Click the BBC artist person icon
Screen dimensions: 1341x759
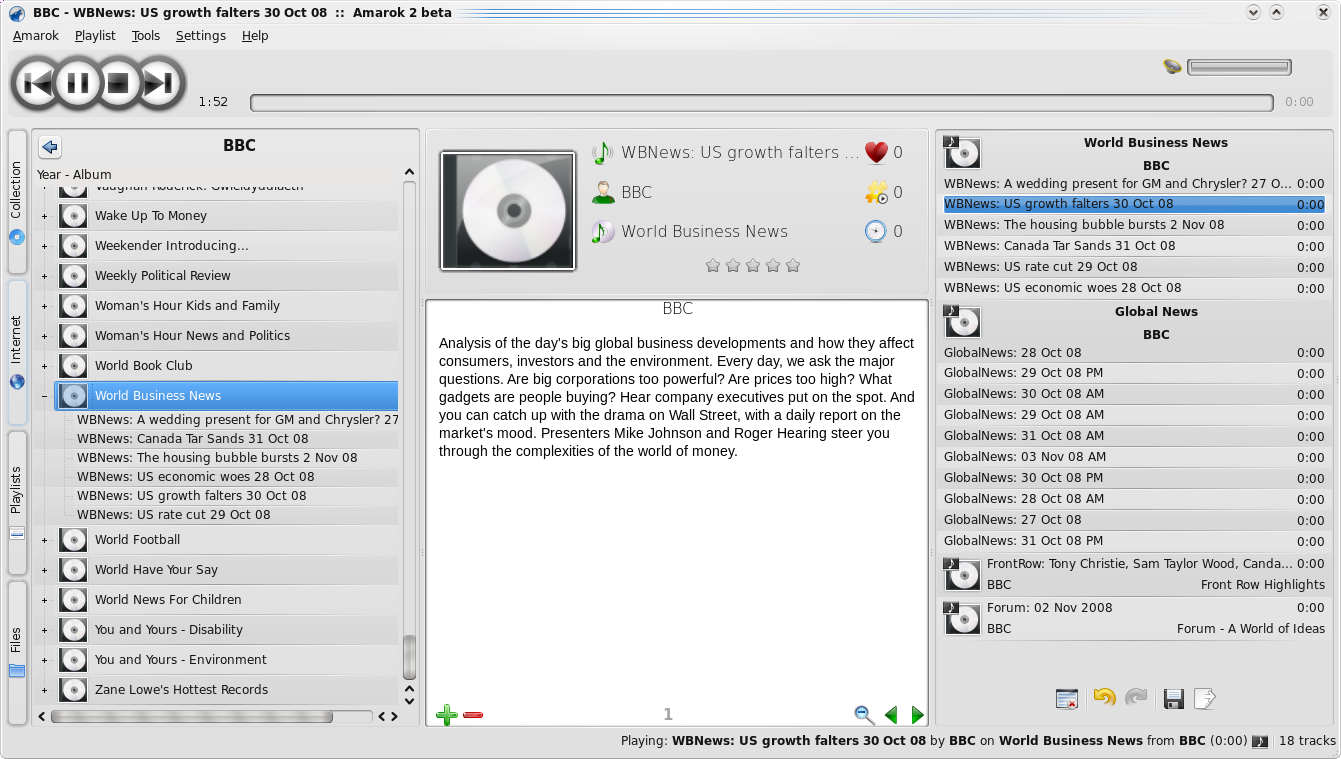point(602,192)
